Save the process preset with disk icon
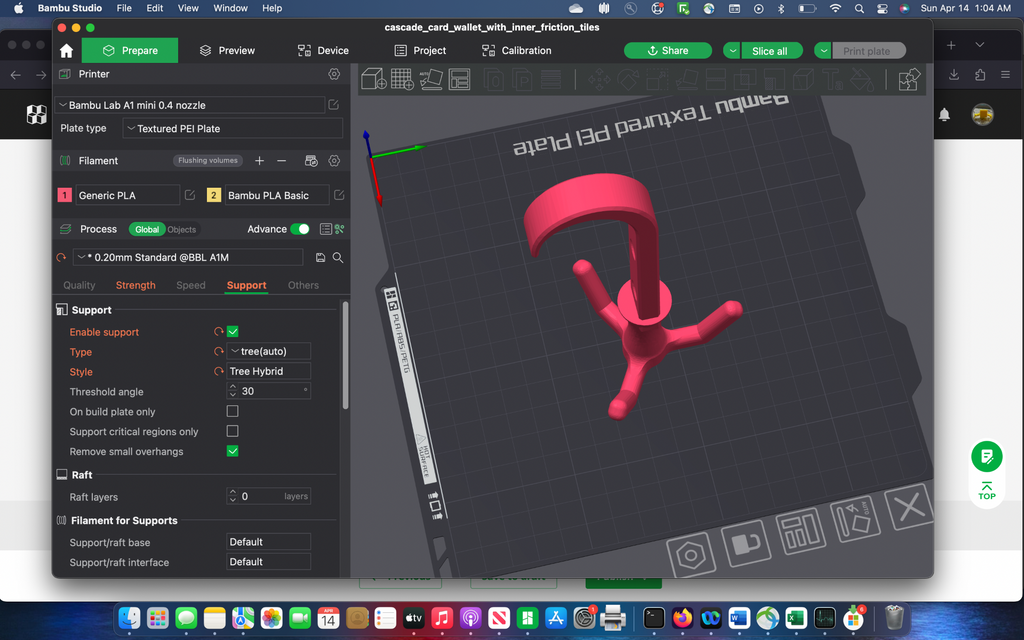 320,258
